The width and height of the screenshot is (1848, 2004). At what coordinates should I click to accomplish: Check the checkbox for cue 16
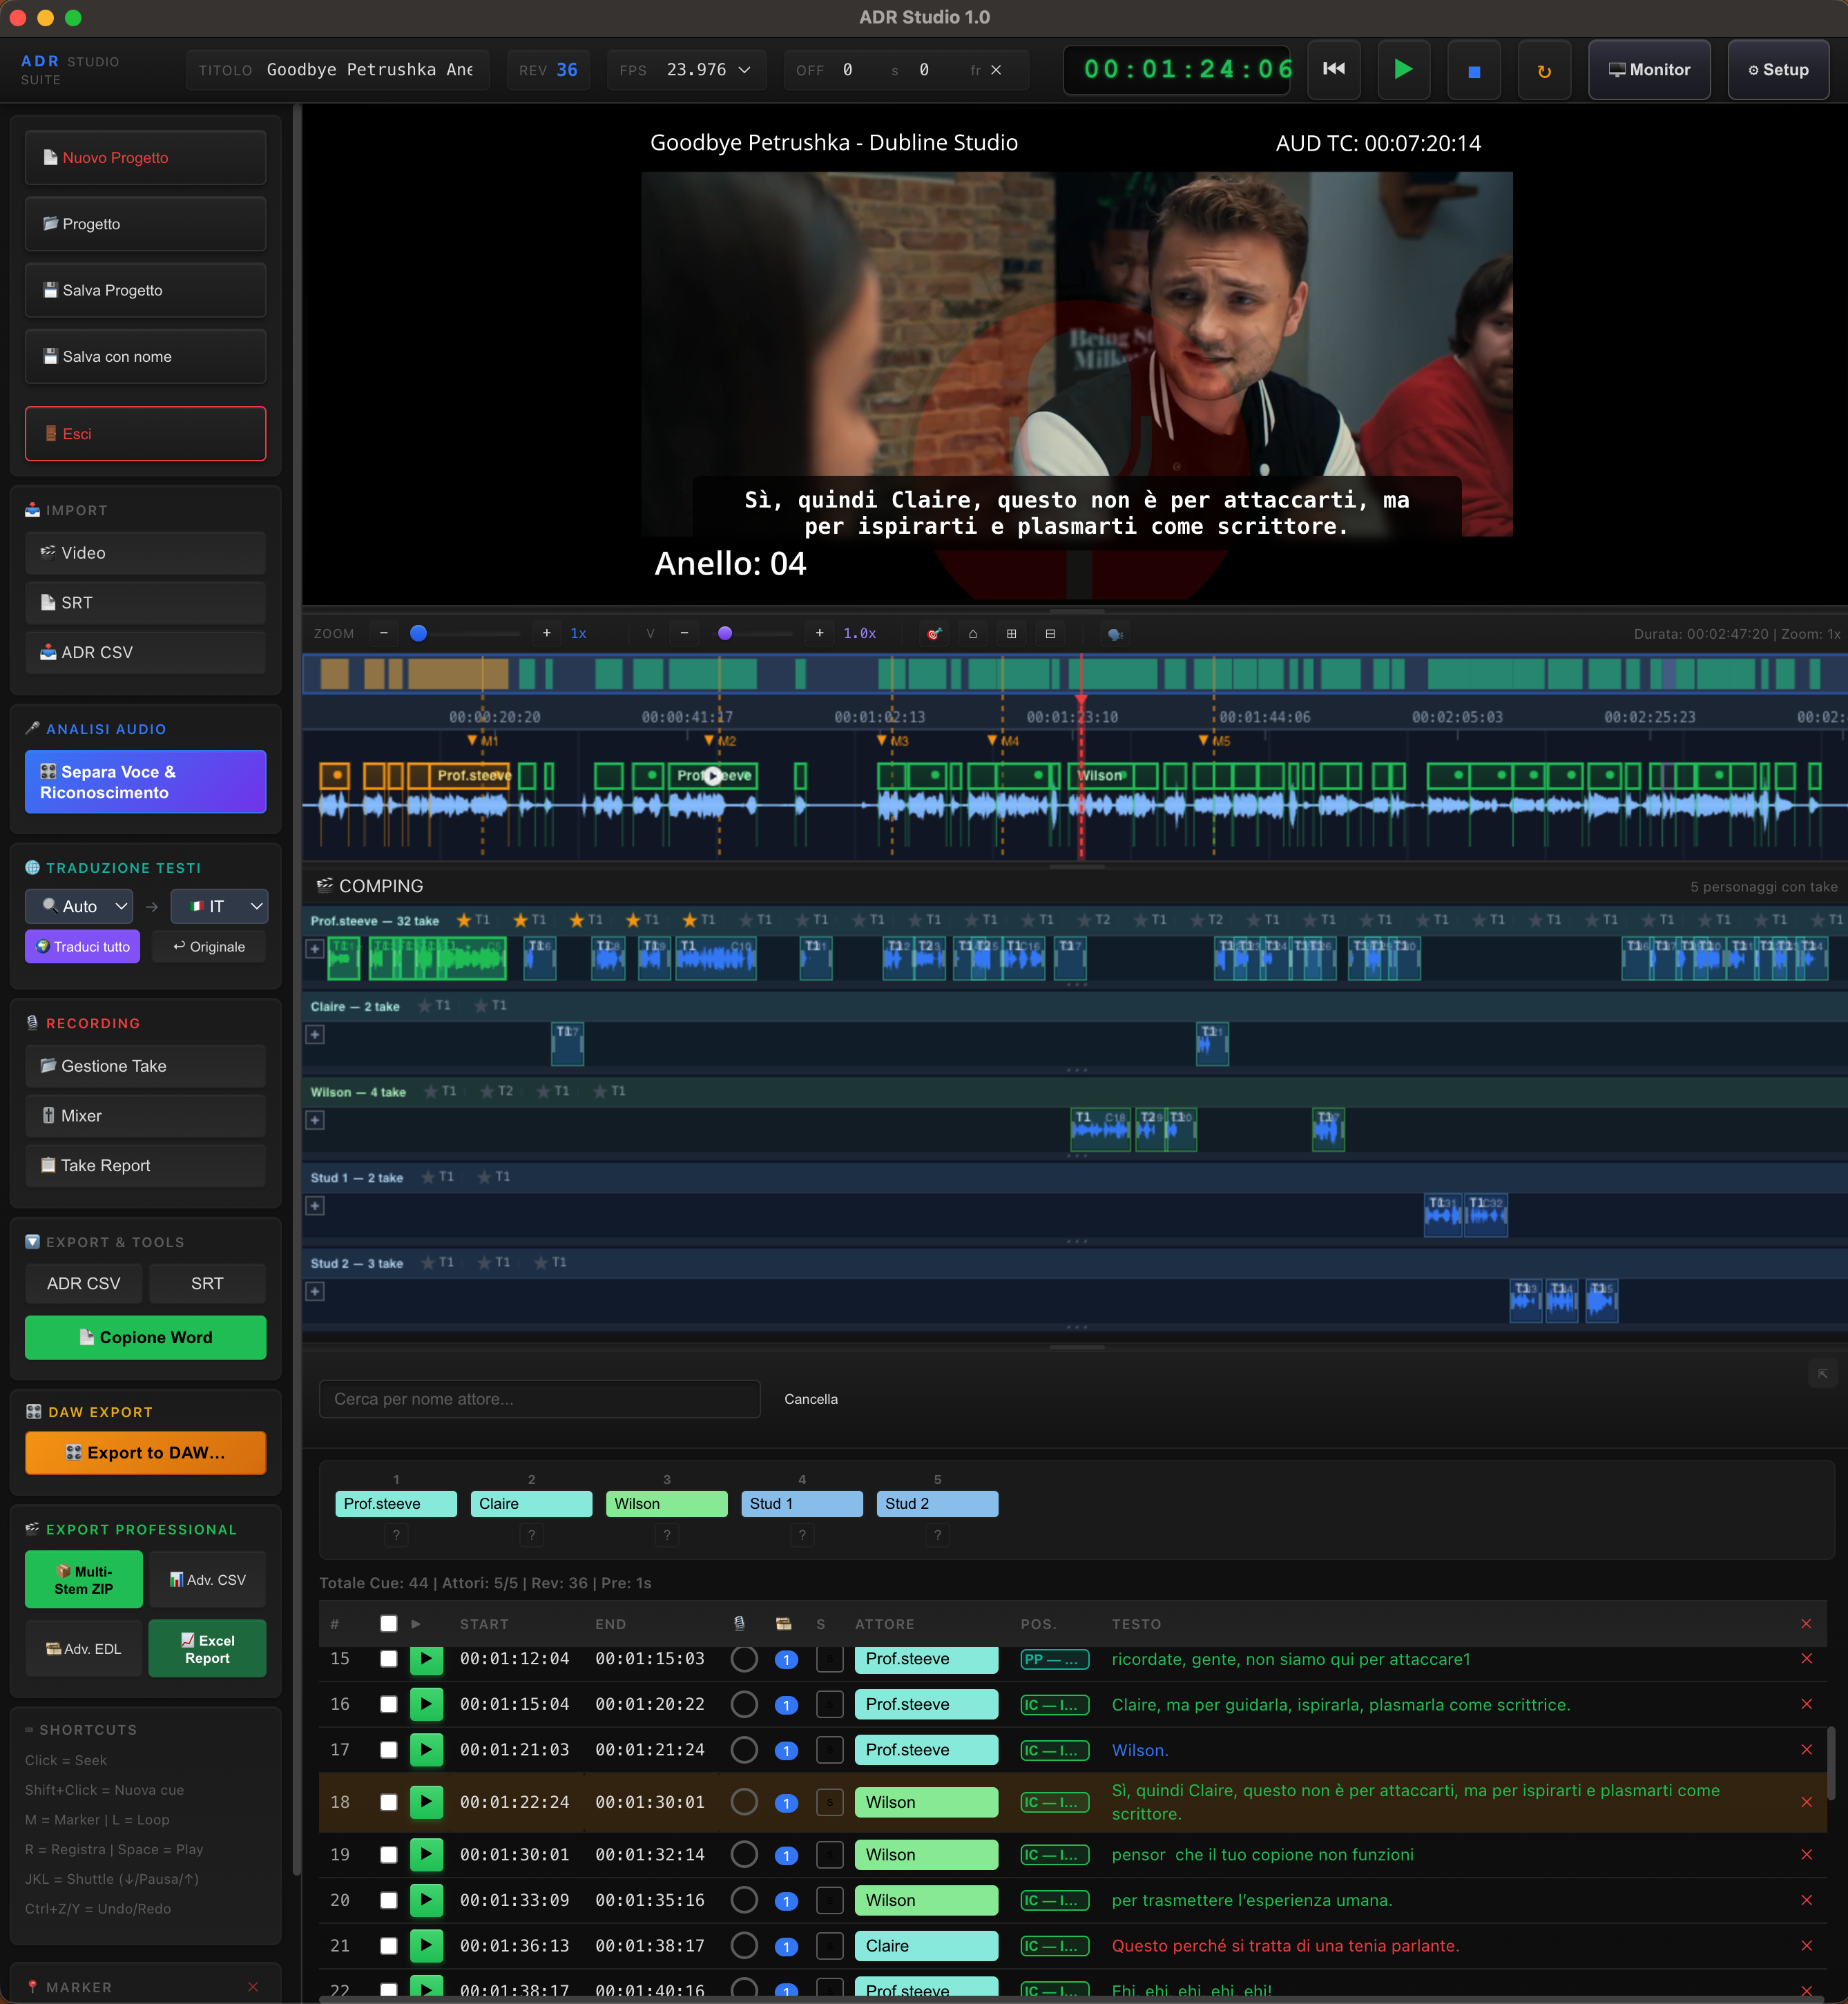pyautogui.click(x=389, y=1704)
